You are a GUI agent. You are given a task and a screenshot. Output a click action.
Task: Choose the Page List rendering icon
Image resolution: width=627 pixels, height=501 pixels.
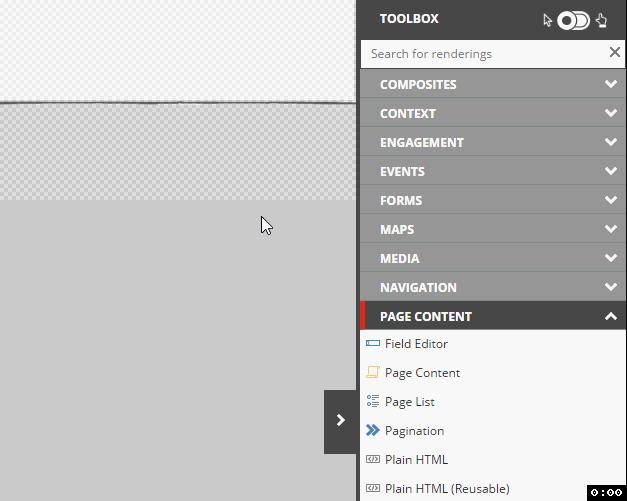point(373,401)
